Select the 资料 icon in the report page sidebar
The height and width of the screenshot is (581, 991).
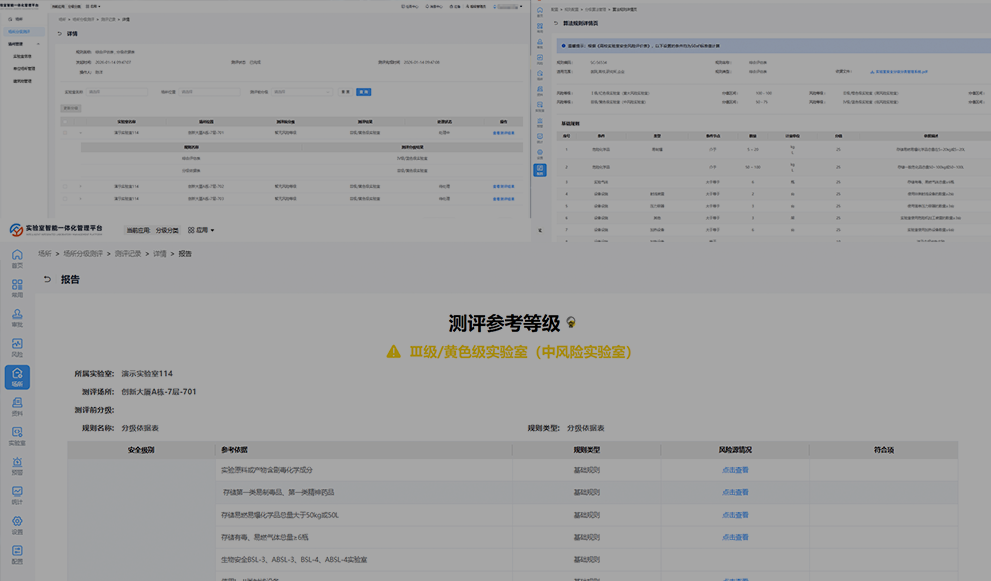pyautogui.click(x=17, y=405)
